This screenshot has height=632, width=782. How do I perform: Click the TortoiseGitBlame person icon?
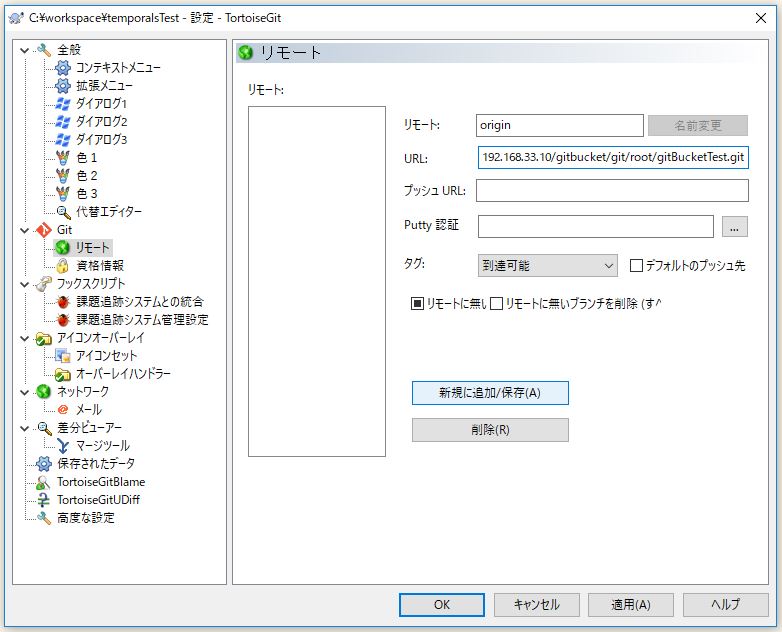pos(44,482)
